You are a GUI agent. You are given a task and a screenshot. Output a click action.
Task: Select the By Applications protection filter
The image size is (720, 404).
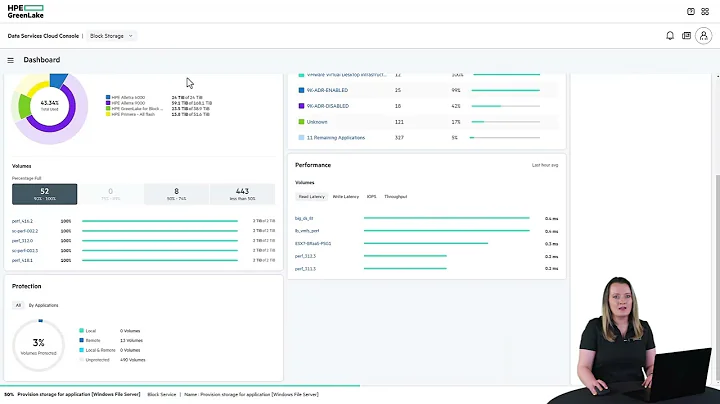click(44, 305)
